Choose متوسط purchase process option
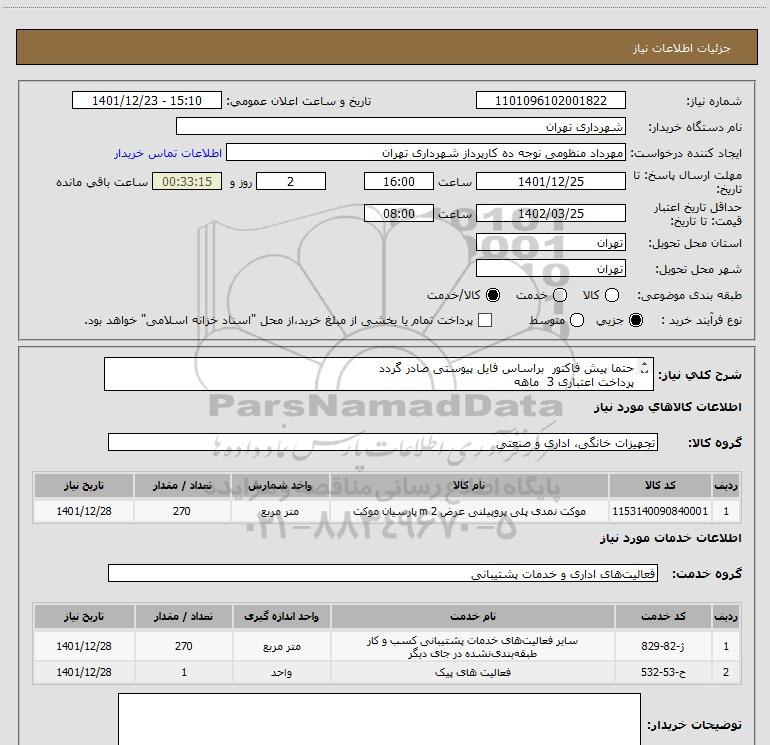The image size is (770, 745). (577, 320)
